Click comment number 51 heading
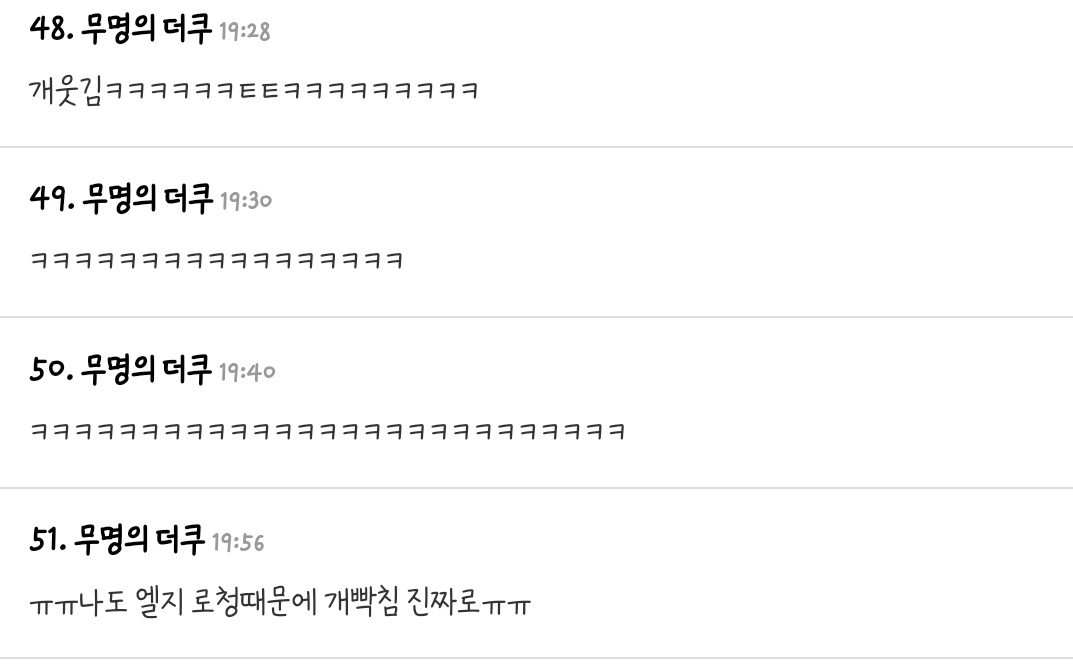 coord(146,540)
